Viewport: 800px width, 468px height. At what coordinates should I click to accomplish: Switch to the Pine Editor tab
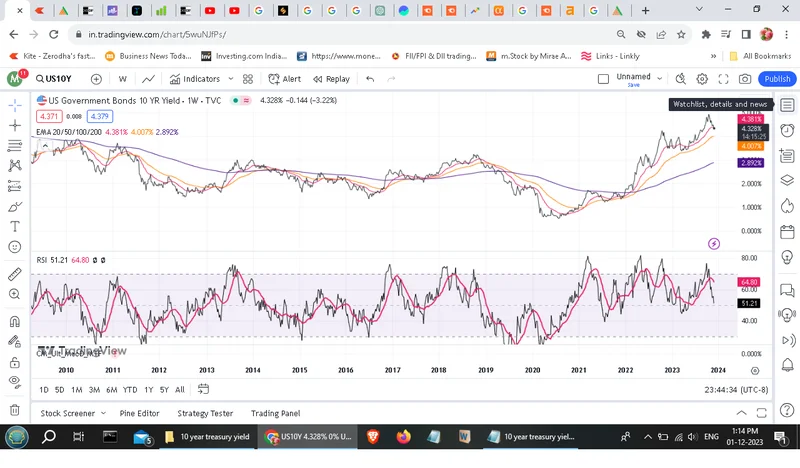pyautogui.click(x=139, y=413)
